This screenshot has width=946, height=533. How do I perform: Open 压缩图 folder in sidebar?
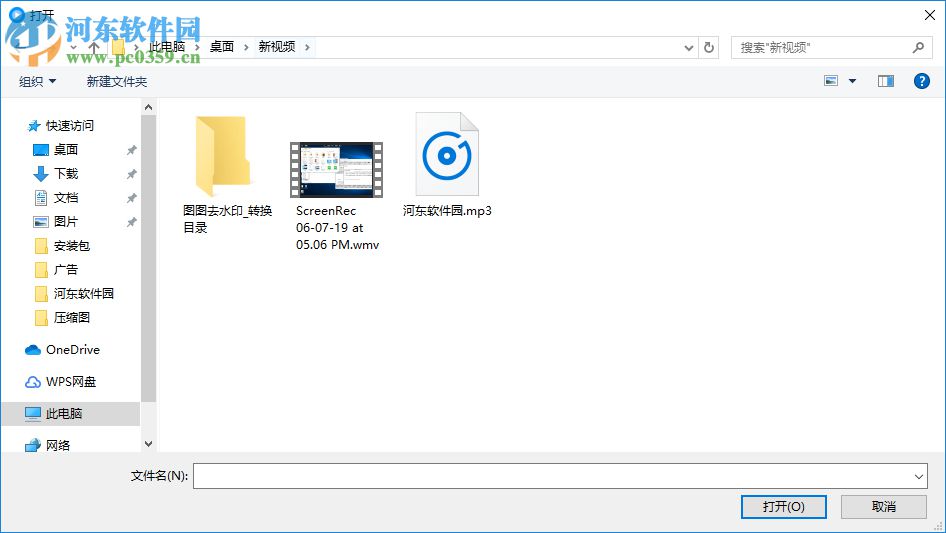(71, 318)
